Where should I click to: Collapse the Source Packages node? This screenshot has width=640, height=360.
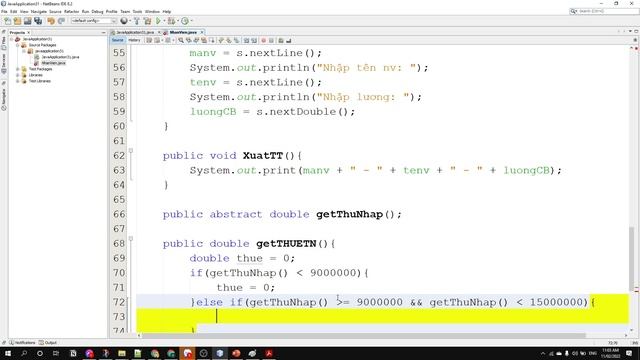(18, 45)
